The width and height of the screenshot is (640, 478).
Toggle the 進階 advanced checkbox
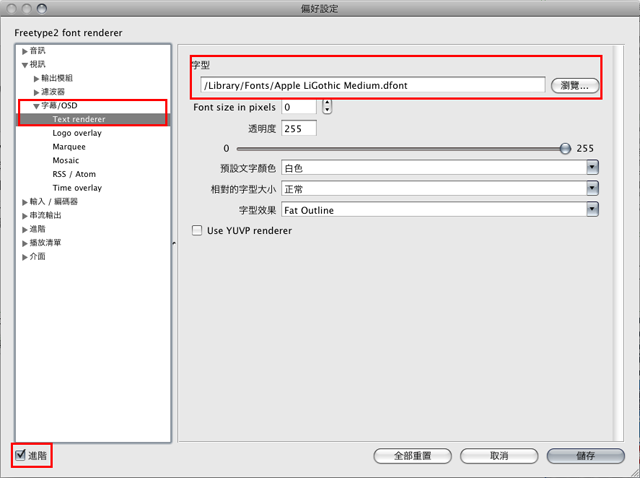(20, 455)
